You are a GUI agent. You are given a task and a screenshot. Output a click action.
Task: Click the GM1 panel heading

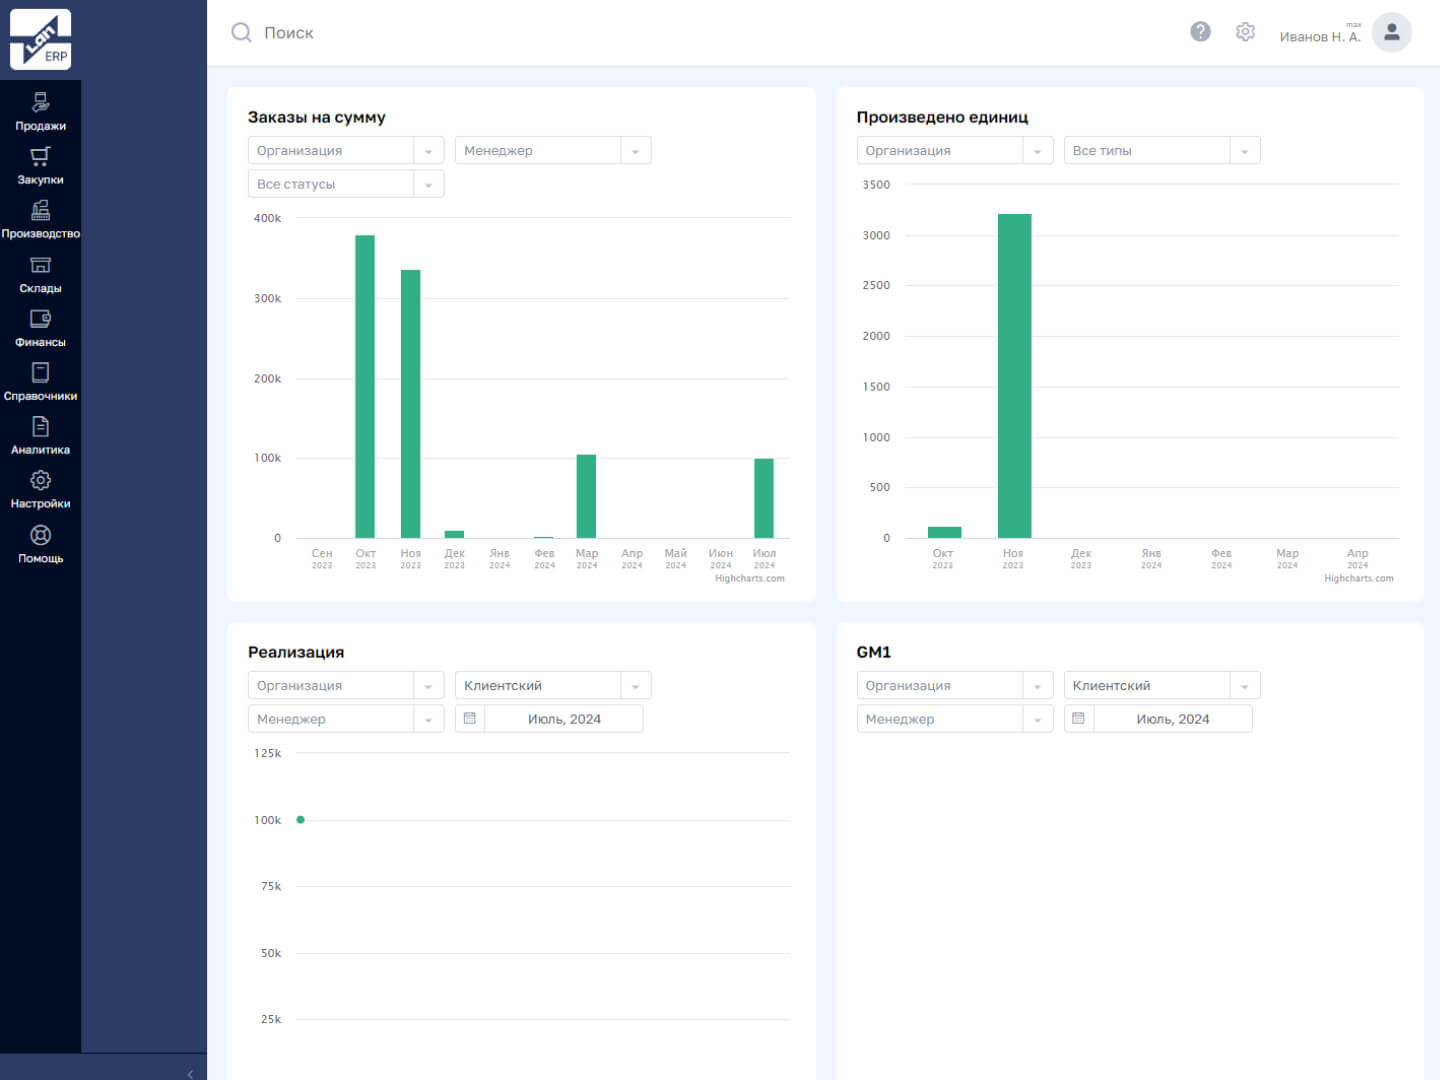click(x=874, y=652)
